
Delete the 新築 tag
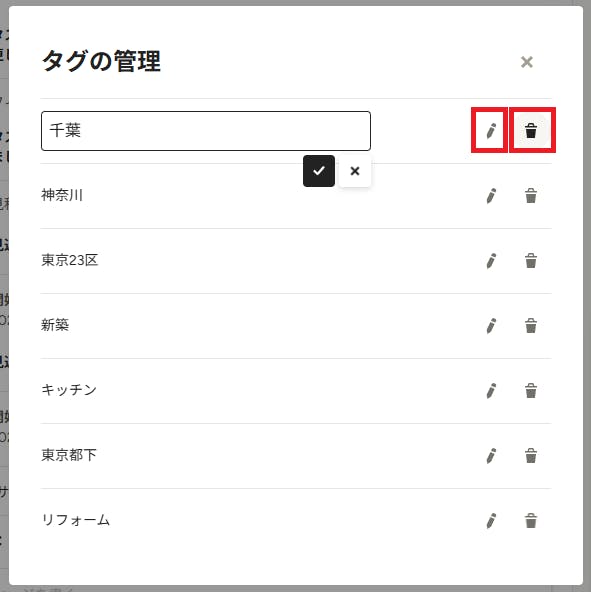pos(531,325)
